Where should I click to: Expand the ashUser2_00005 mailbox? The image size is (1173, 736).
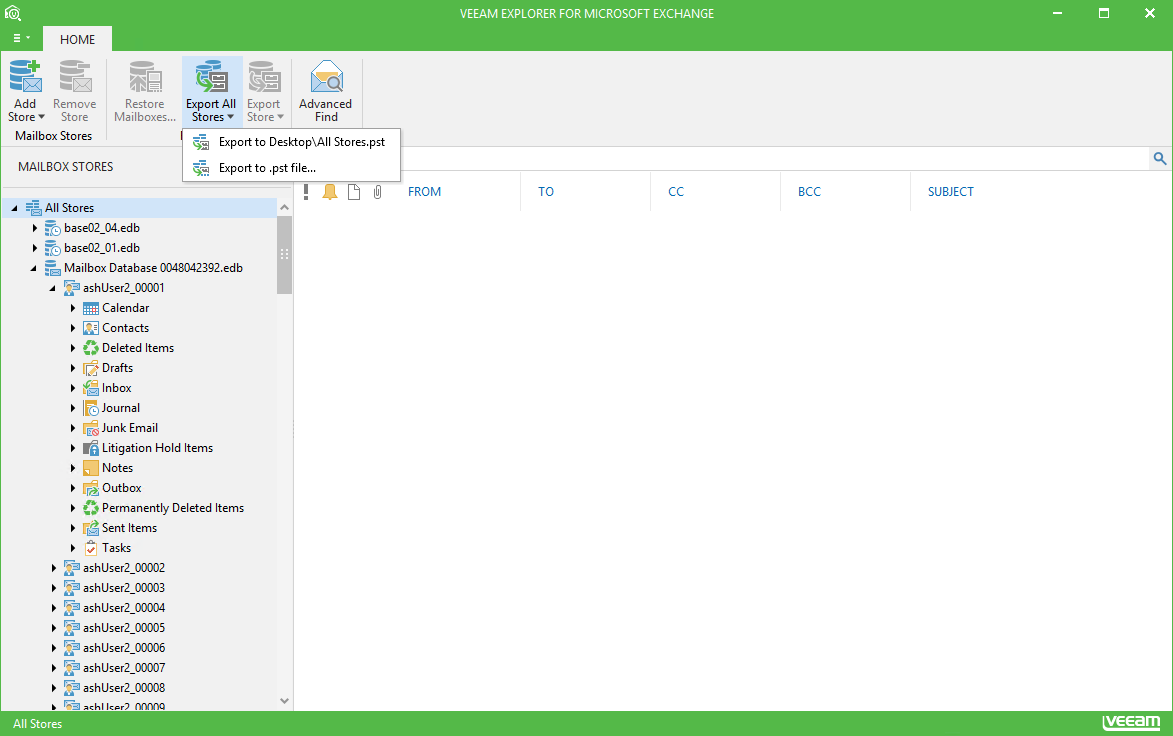(54, 628)
